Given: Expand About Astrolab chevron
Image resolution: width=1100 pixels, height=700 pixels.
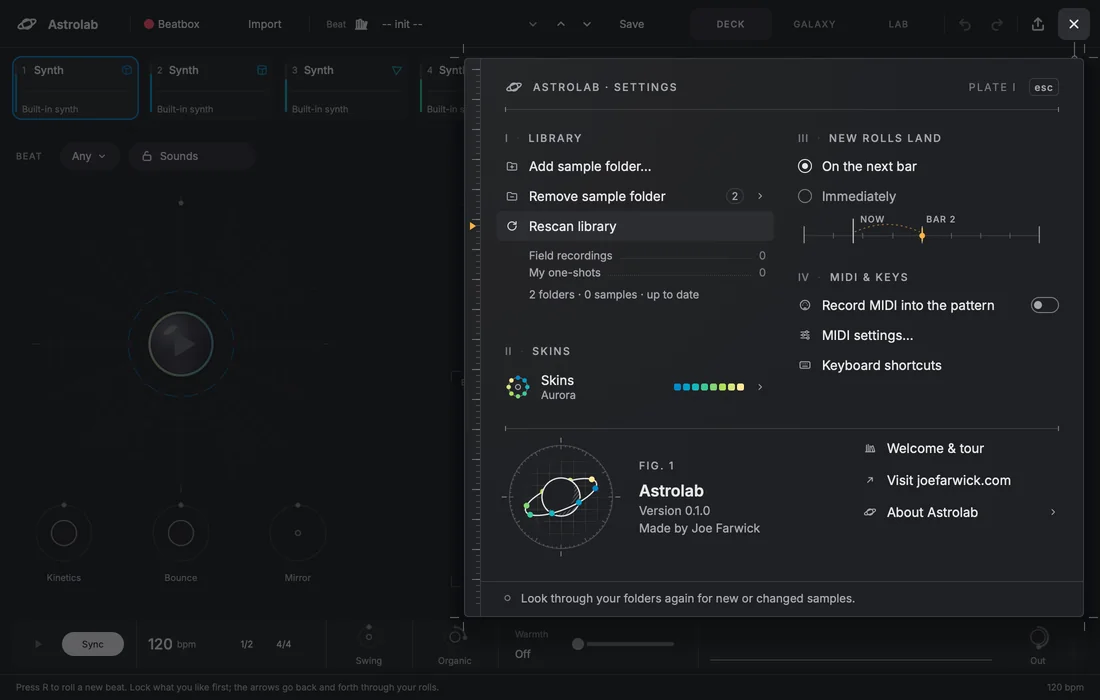Looking at the screenshot, I should tap(1052, 512).
